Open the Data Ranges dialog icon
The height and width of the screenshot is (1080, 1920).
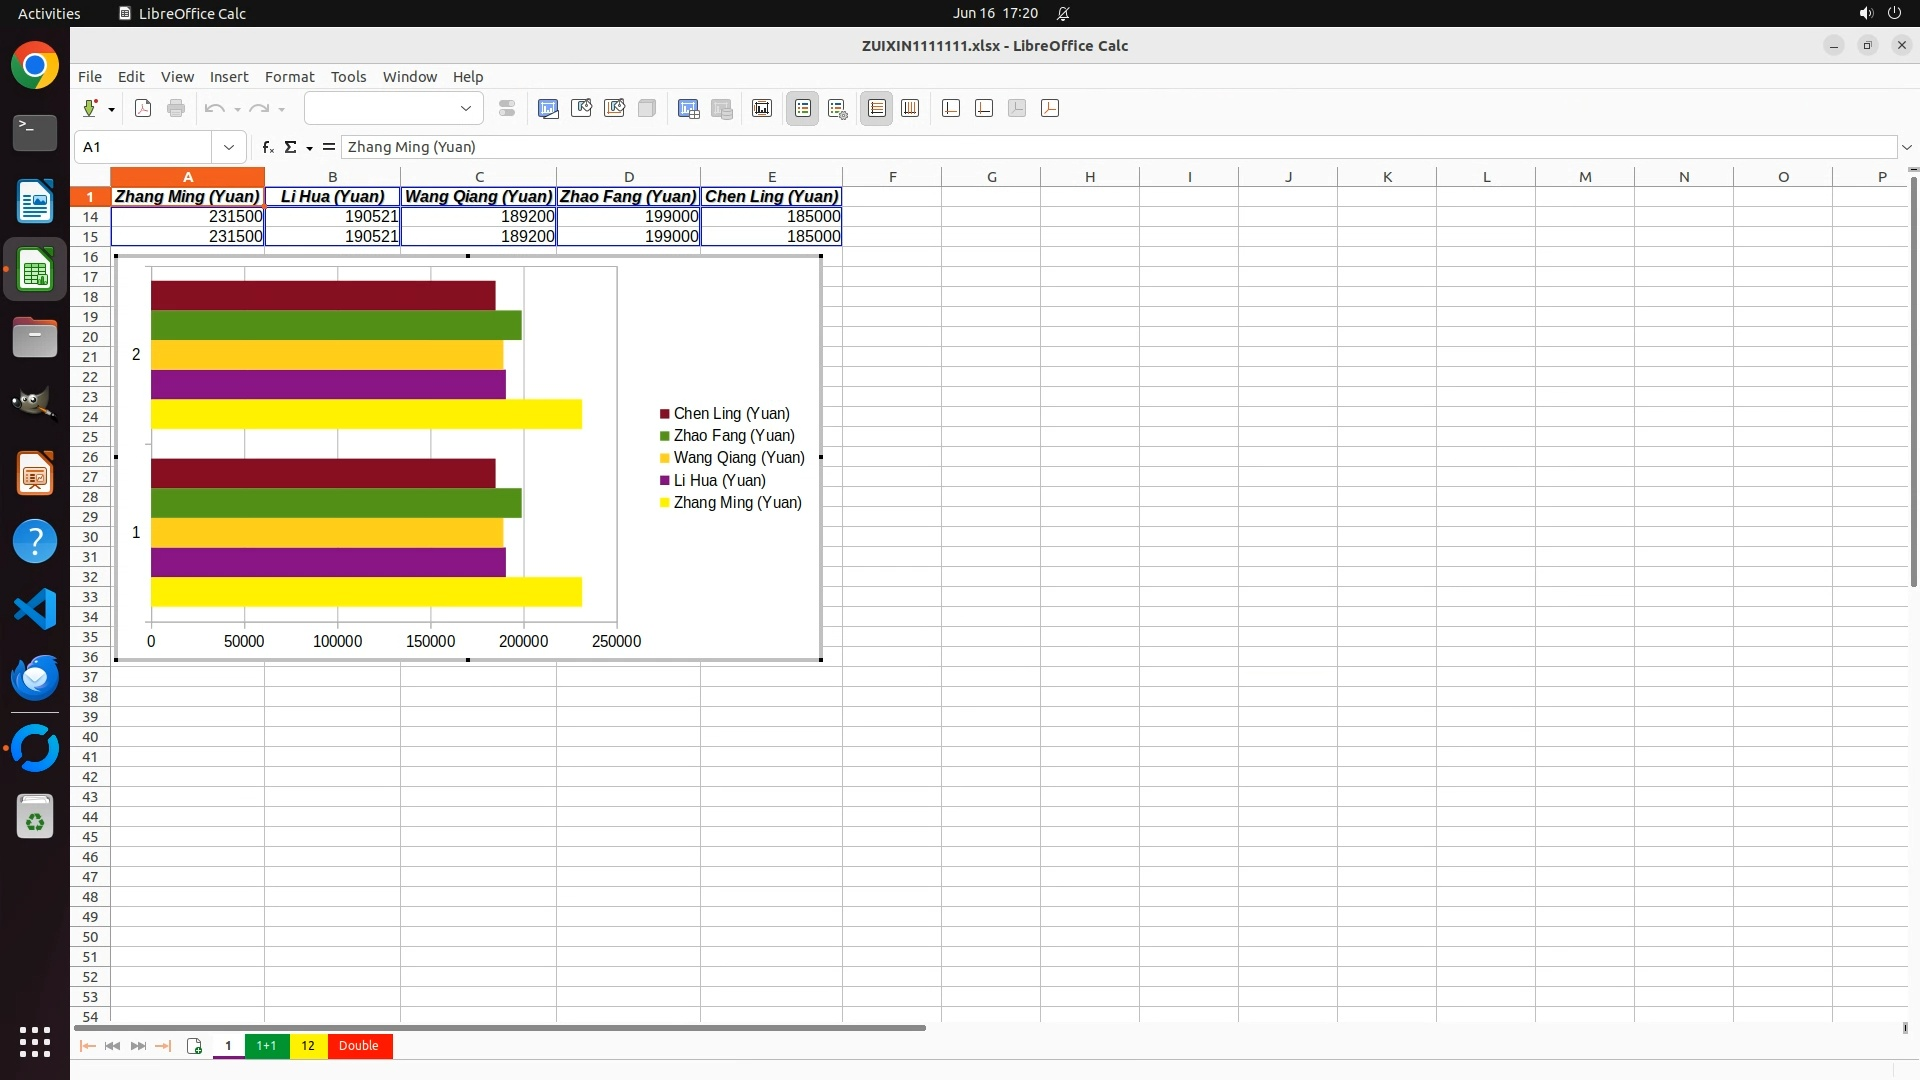[688, 108]
